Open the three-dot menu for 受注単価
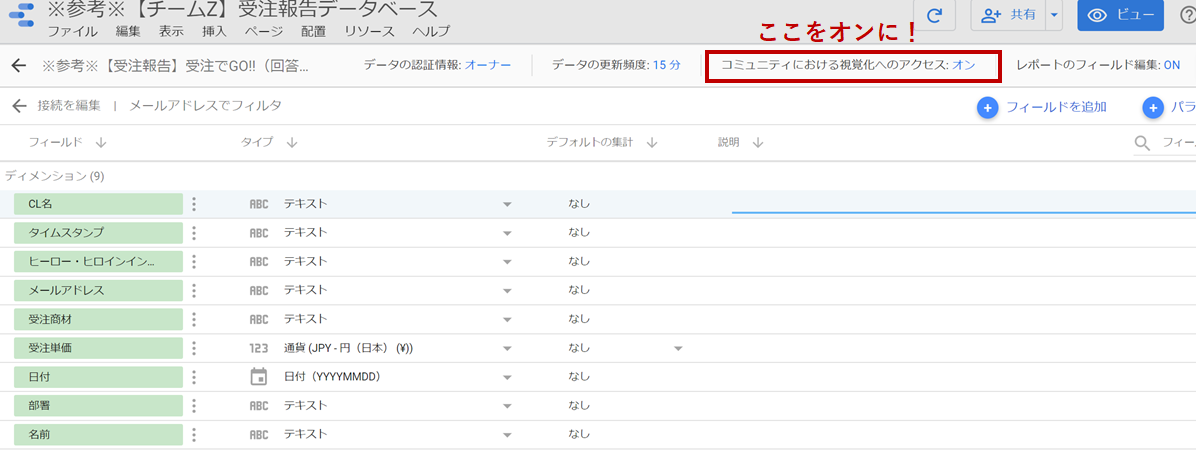The image size is (1196, 456). tap(195, 348)
